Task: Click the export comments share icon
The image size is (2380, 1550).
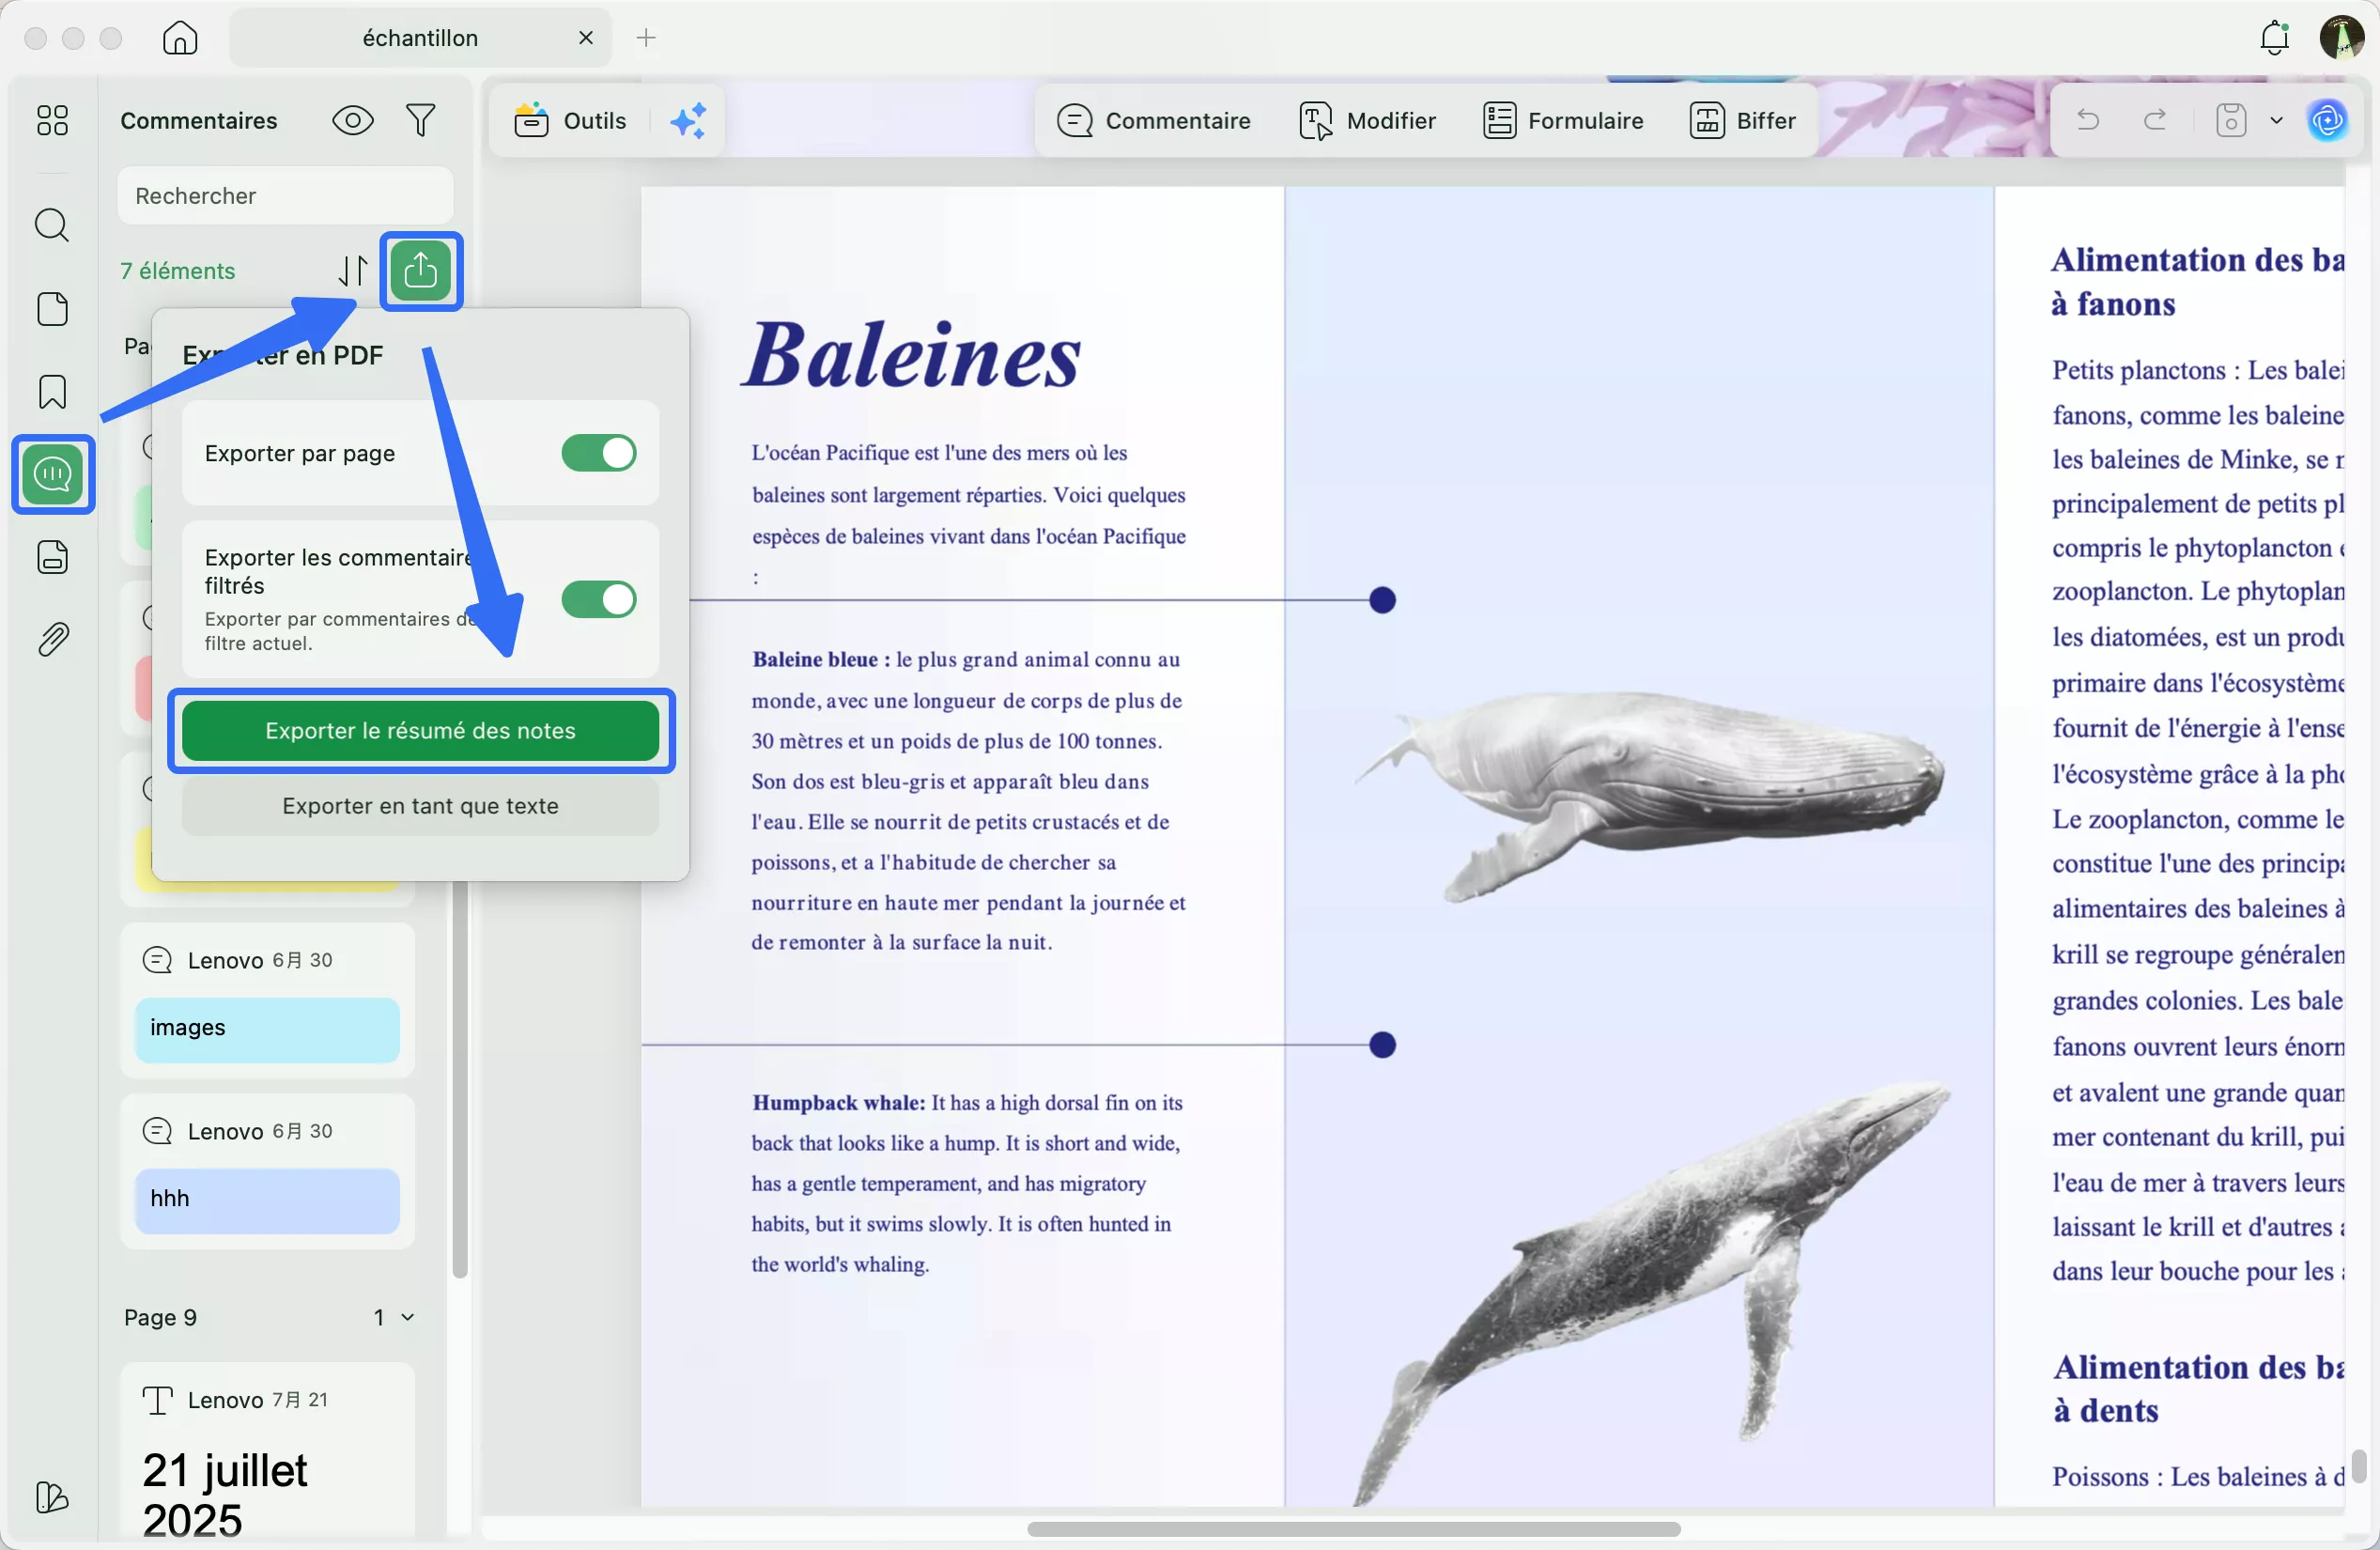Action: tap(420, 271)
